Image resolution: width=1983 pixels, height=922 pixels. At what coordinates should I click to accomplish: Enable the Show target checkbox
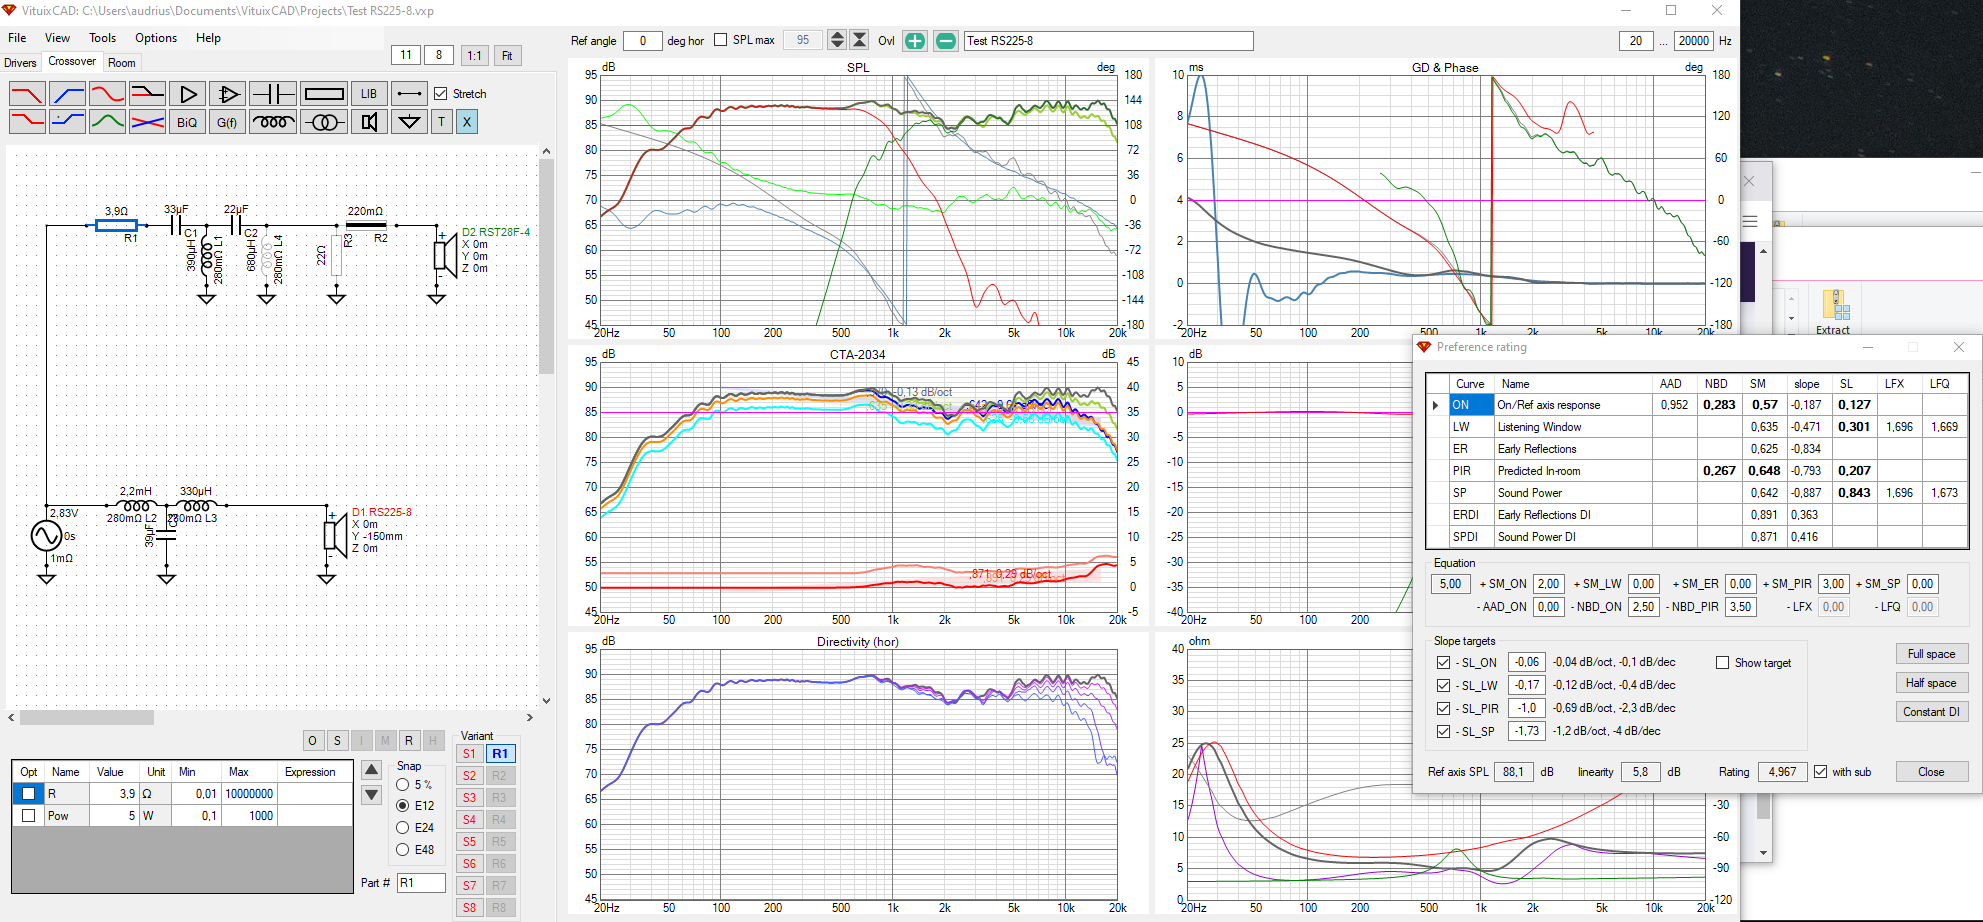(1722, 663)
